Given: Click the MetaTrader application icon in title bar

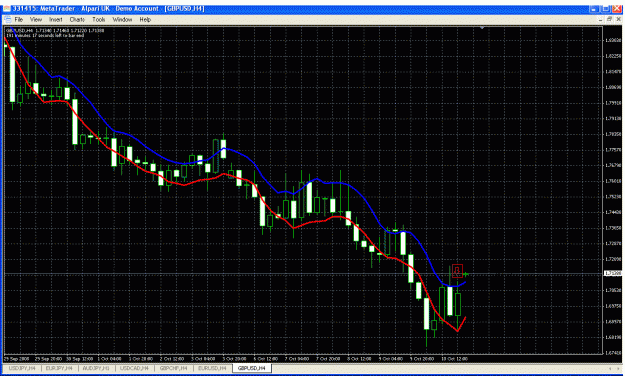Looking at the screenshot, I should (7, 8).
